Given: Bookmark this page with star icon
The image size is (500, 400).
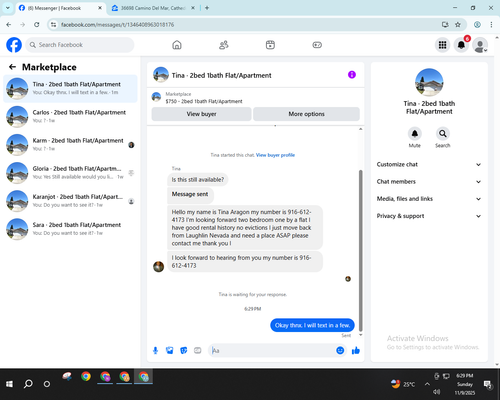Looking at the screenshot, I should pyautogui.click(x=458, y=25).
